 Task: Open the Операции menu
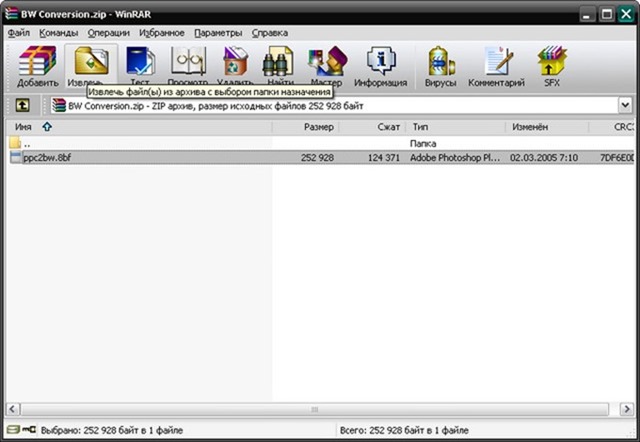(x=109, y=33)
